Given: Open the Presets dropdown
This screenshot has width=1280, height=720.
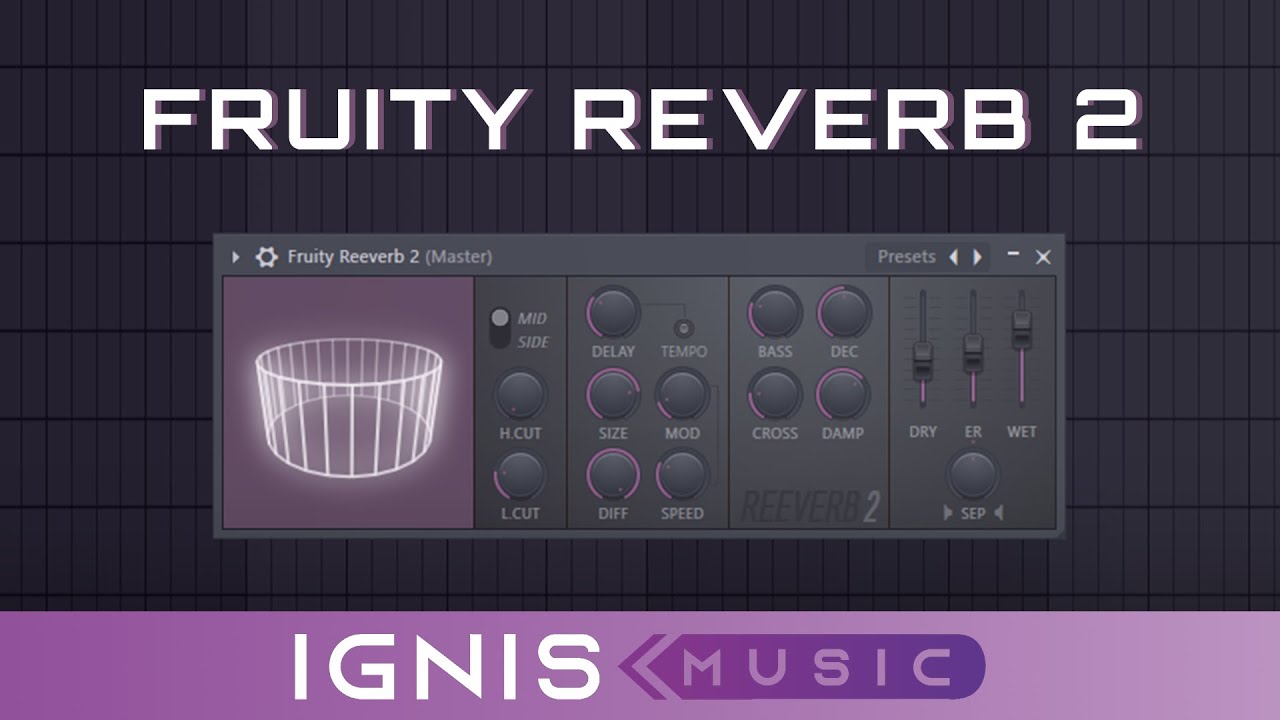Looking at the screenshot, I should point(906,257).
